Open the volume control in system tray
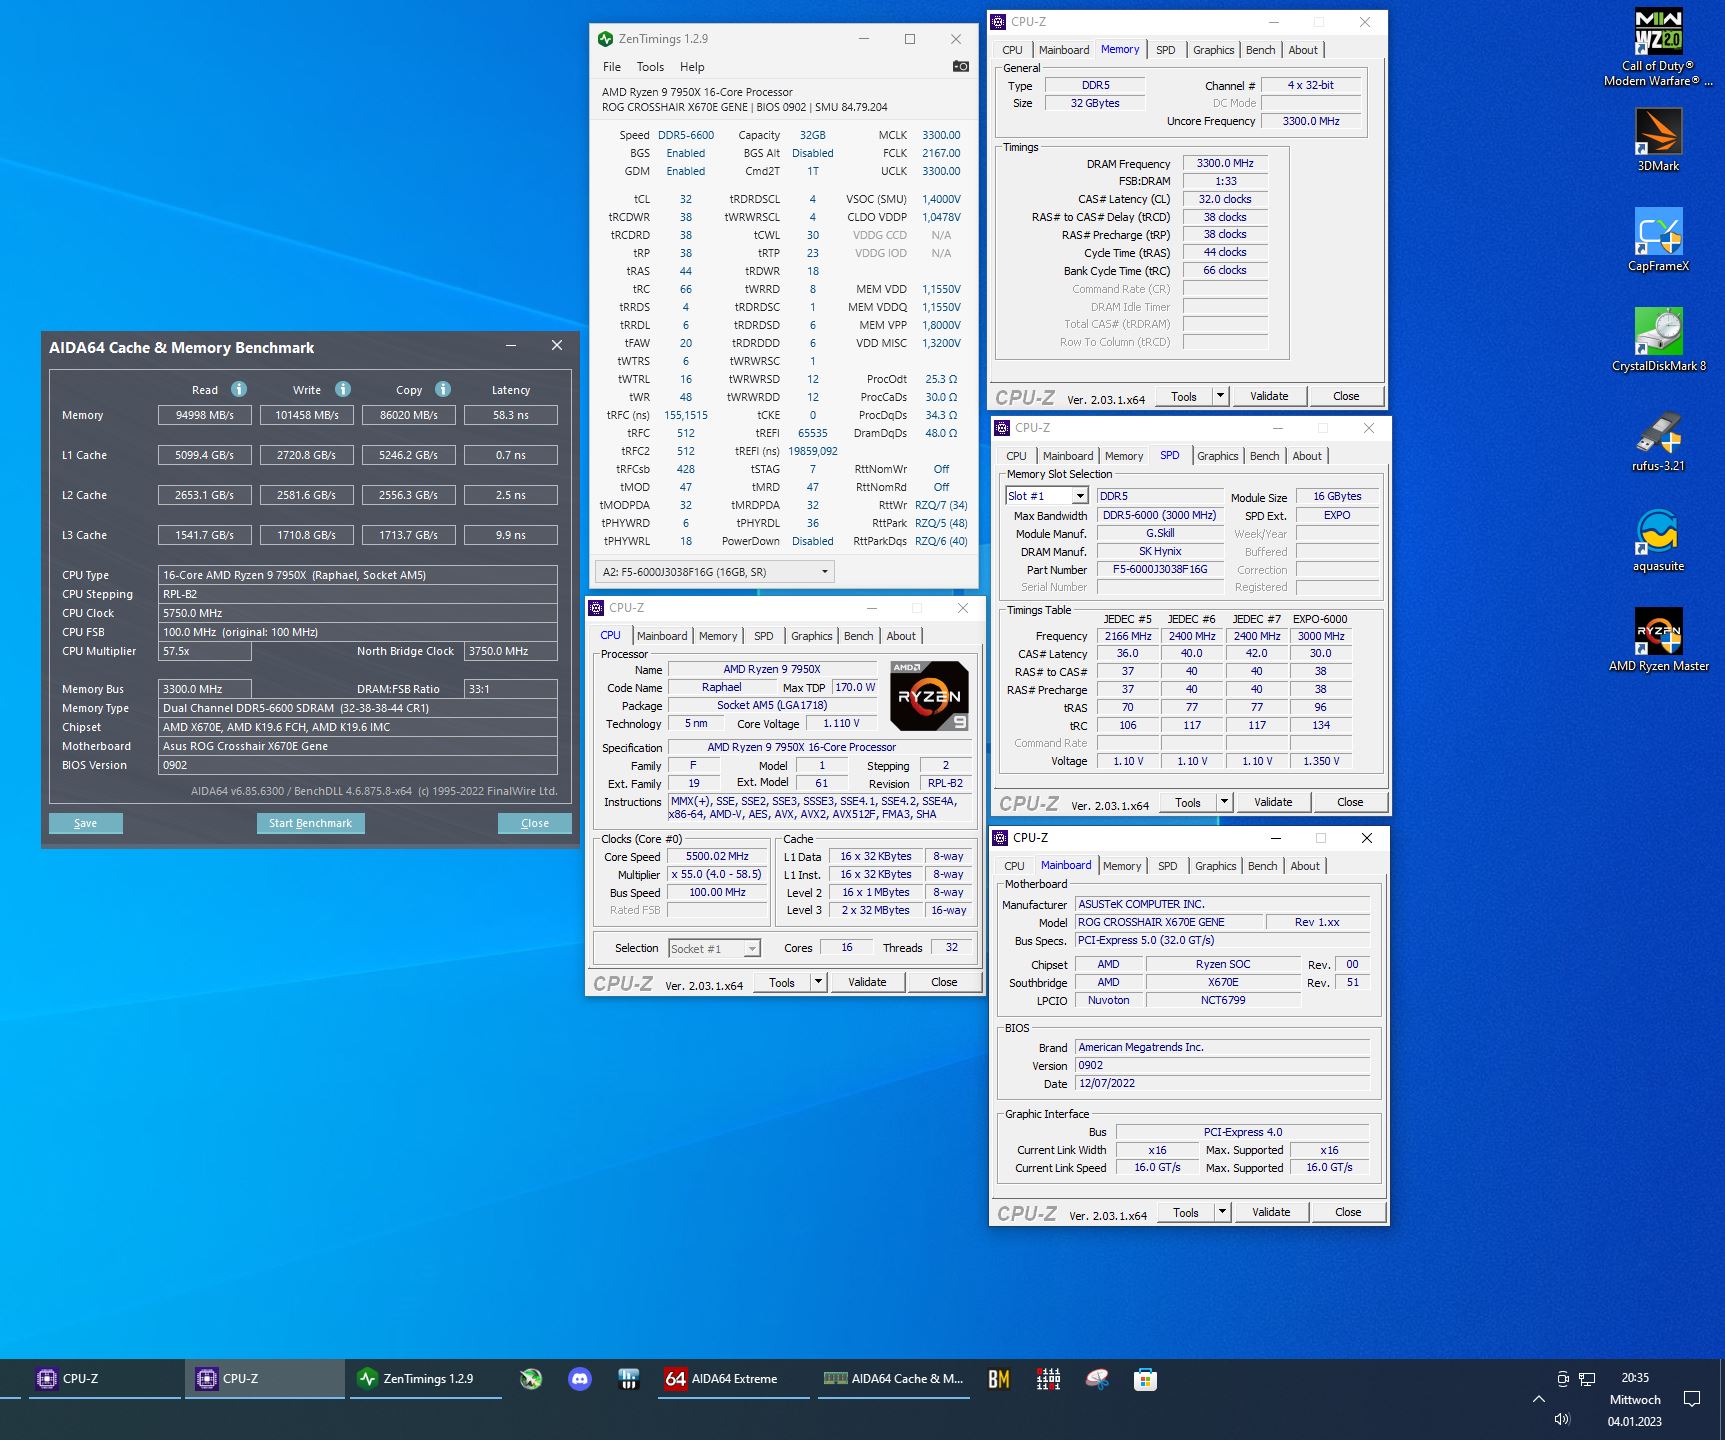 tap(1562, 1420)
